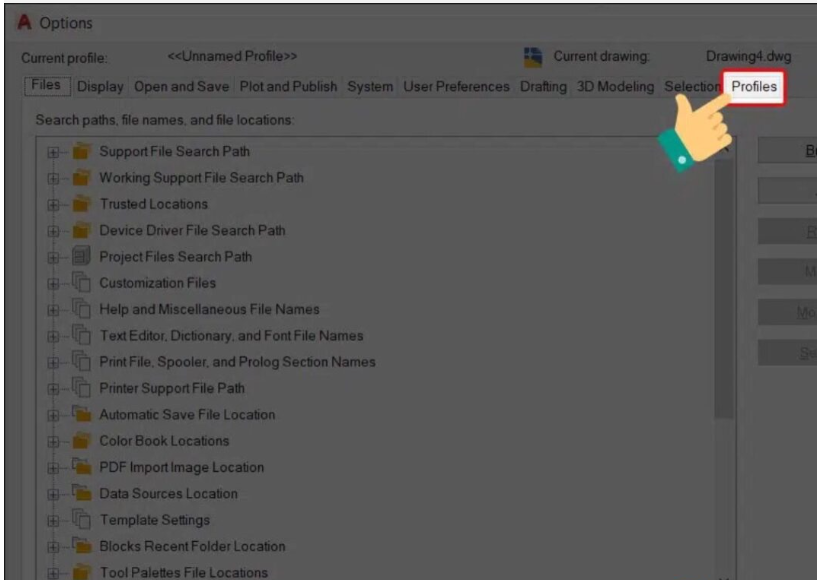
Task: Click the Automatic Save File Location icon
Action: 81,415
